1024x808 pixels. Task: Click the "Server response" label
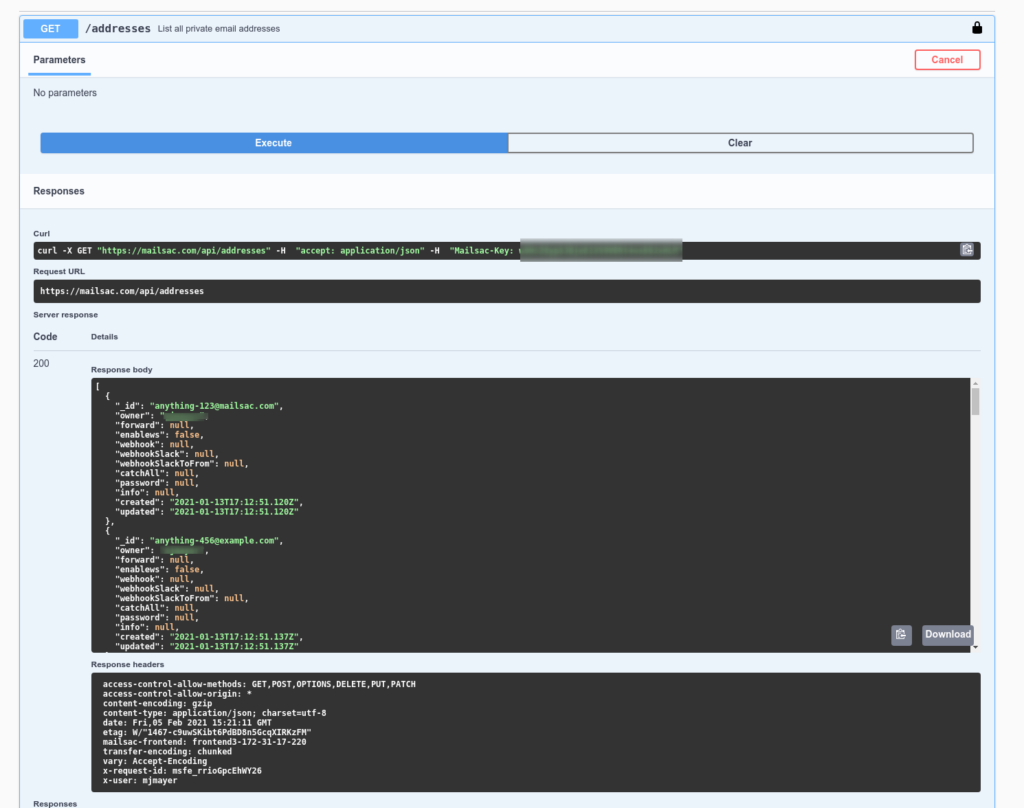point(65,315)
